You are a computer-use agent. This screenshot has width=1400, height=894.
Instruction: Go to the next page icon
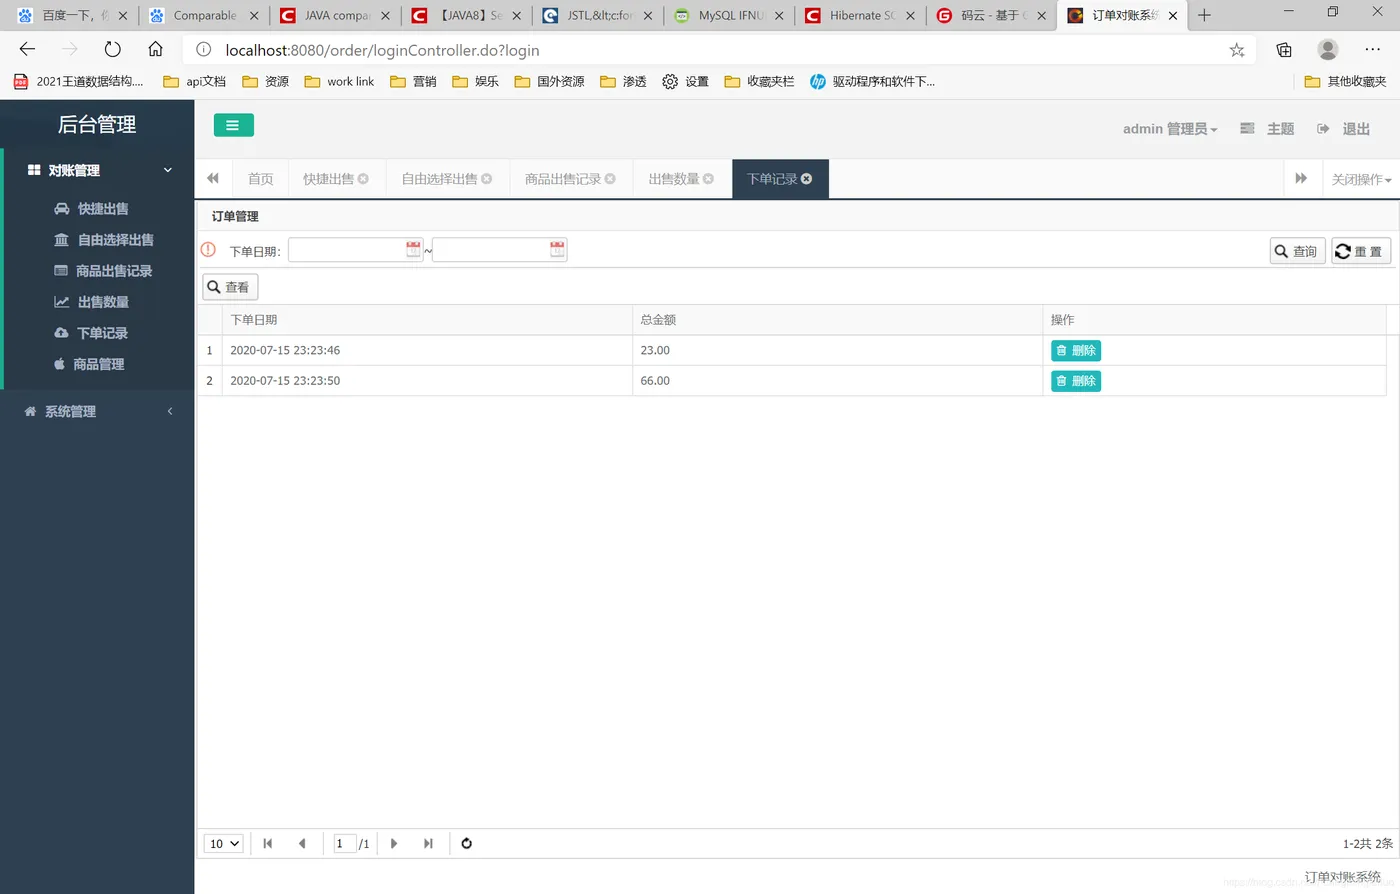[394, 844]
